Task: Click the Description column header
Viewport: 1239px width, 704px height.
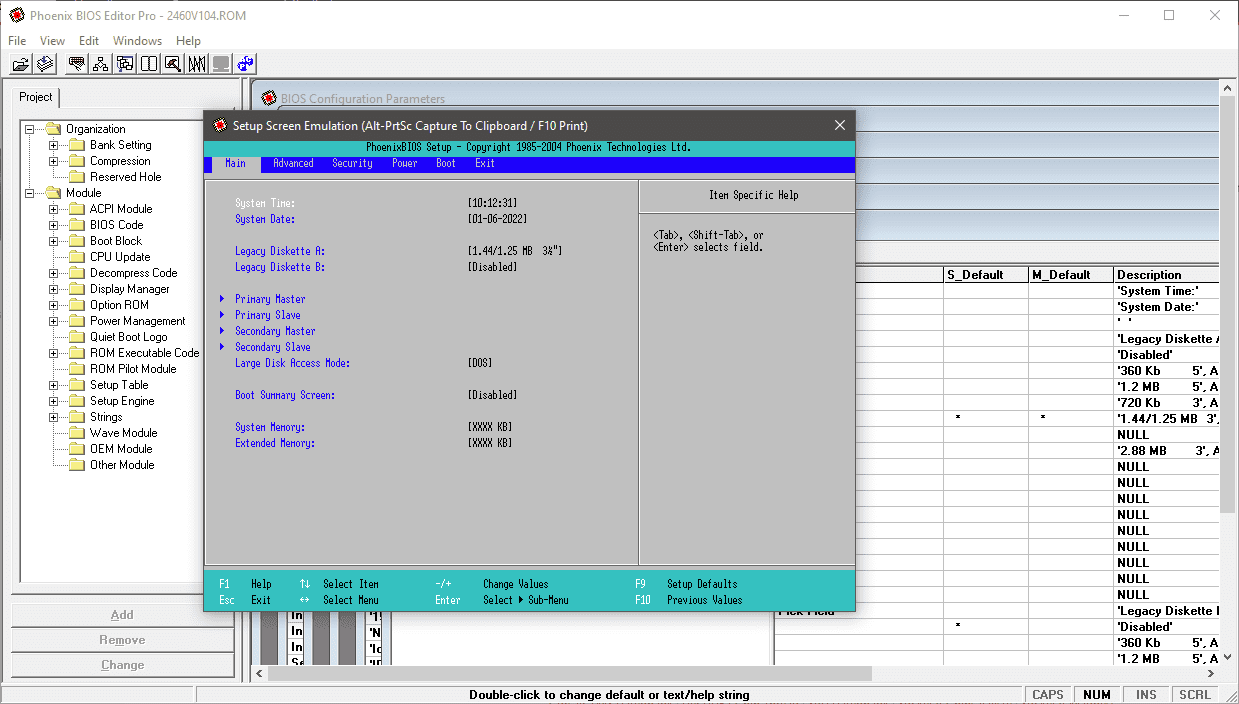Action: coord(1167,274)
